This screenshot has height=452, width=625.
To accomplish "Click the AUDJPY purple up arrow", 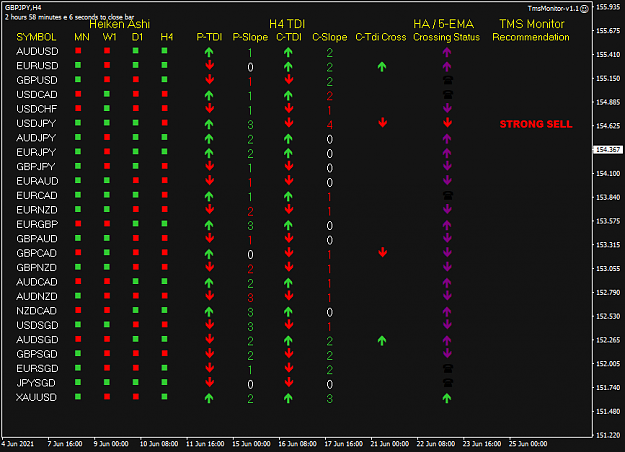I will click(447, 138).
